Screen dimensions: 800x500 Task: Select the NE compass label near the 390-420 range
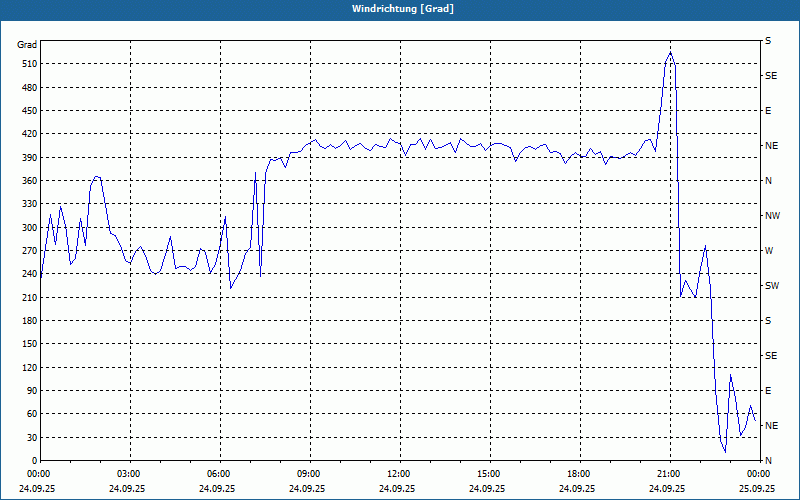click(x=771, y=146)
